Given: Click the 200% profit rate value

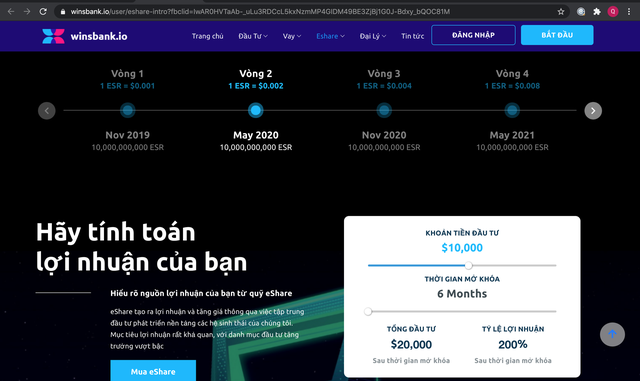Looking at the screenshot, I should coord(513,345).
